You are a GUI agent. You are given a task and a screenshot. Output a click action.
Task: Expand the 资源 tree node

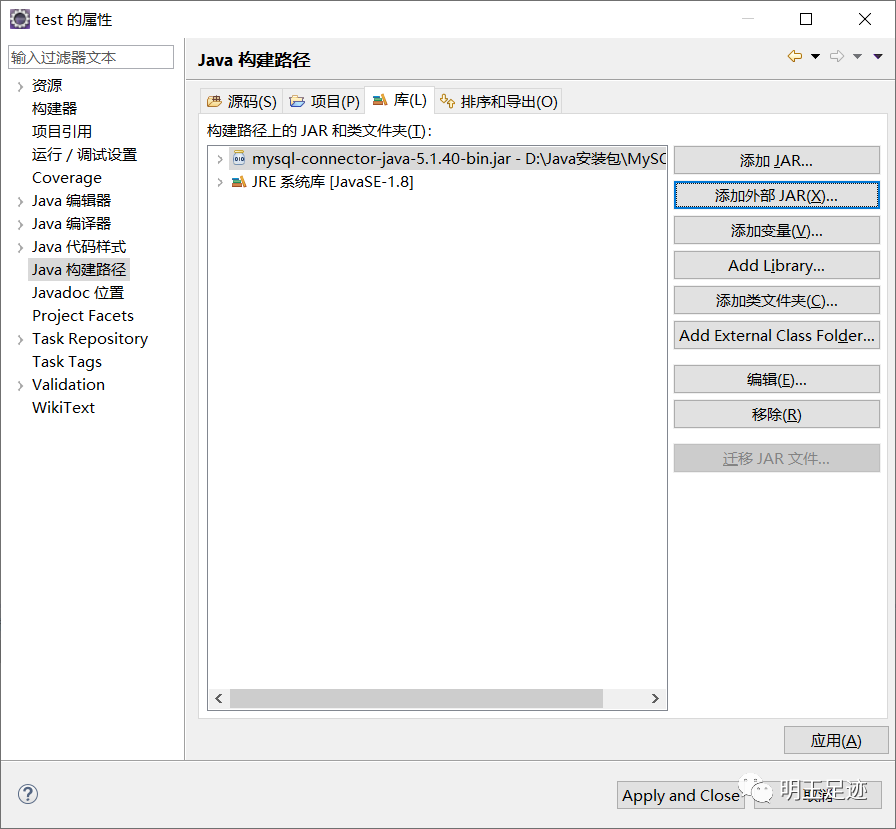tap(20, 86)
